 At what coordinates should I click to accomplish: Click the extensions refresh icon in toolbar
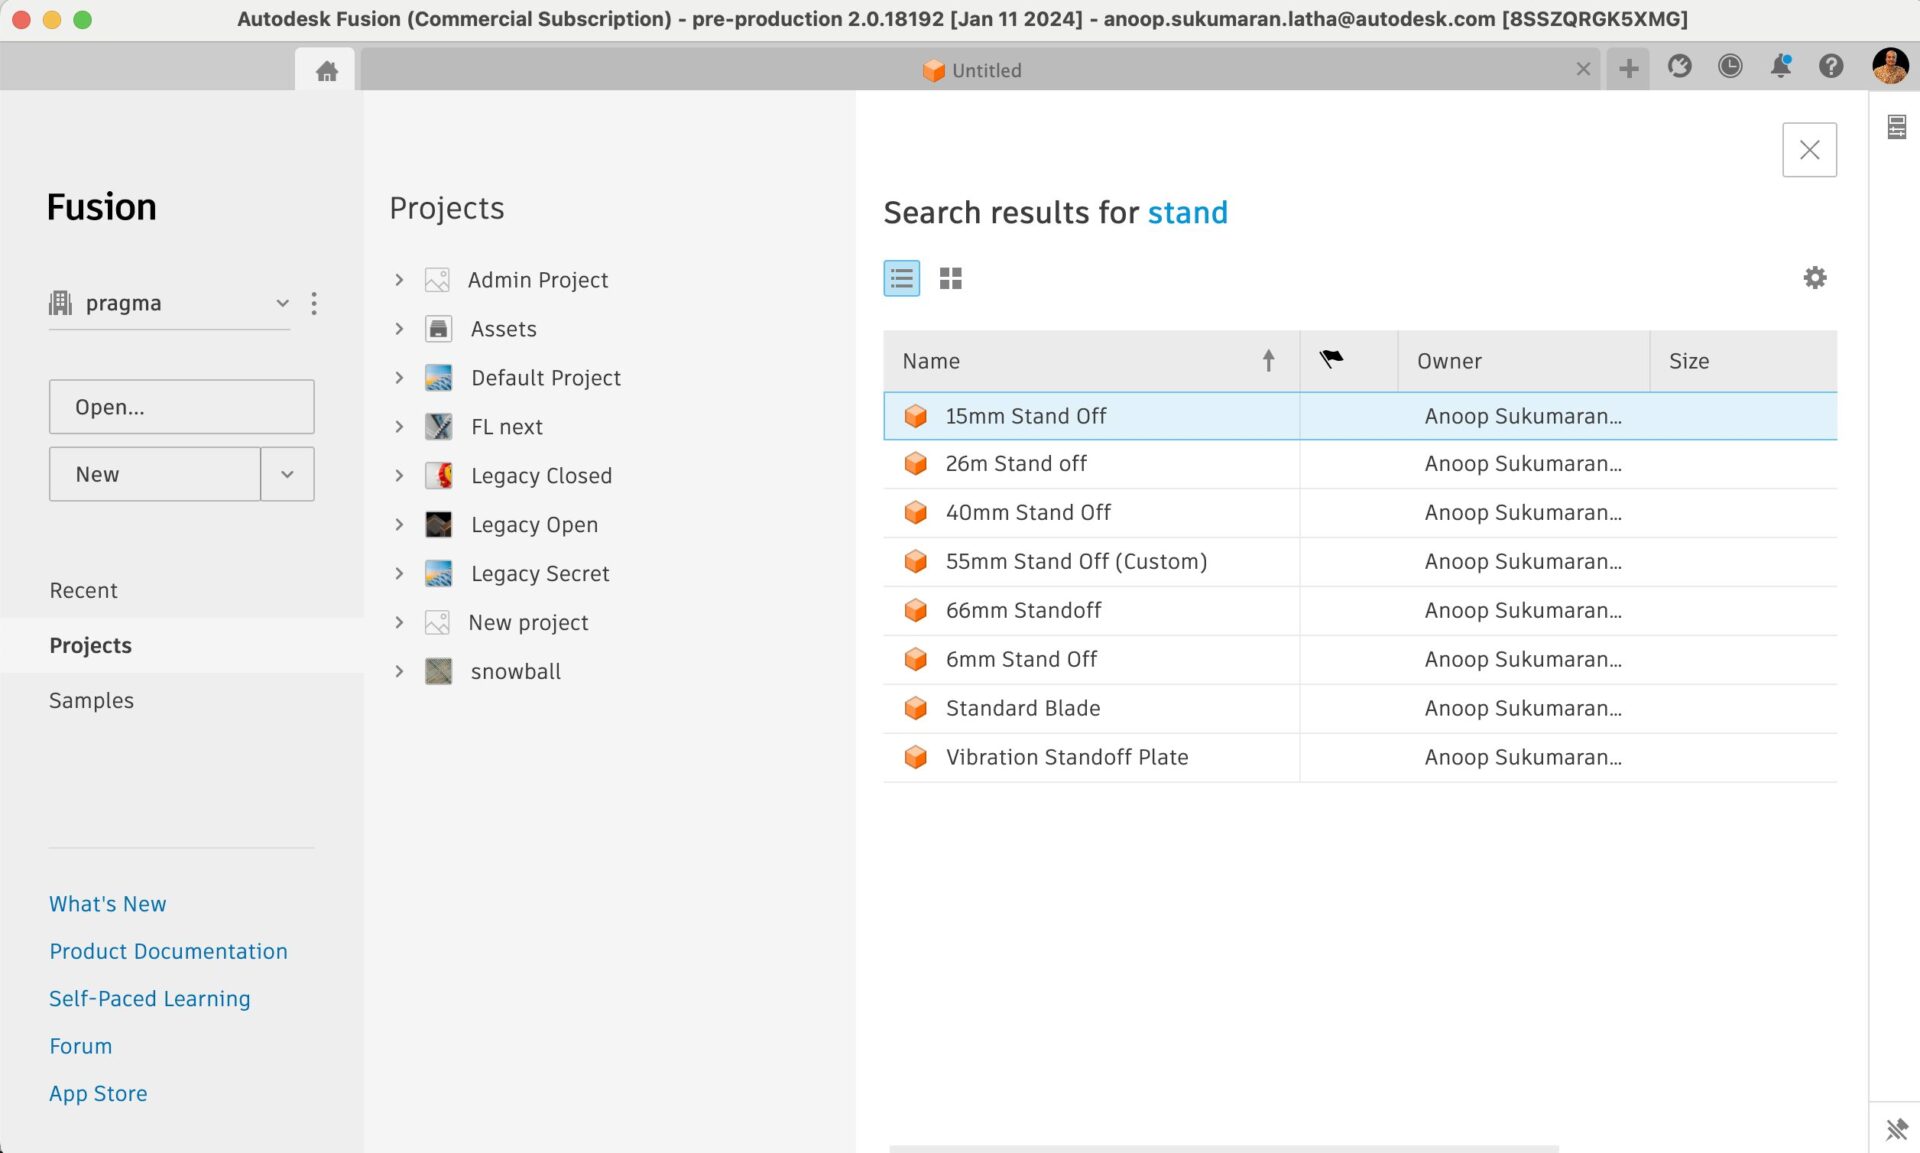pyautogui.click(x=1679, y=66)
